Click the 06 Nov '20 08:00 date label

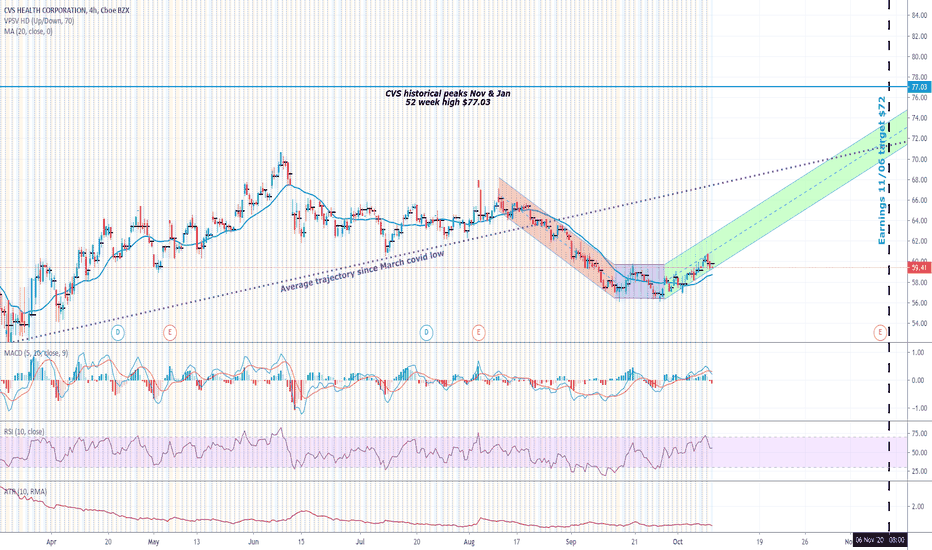pyautogui.click(x=880, y=540)
